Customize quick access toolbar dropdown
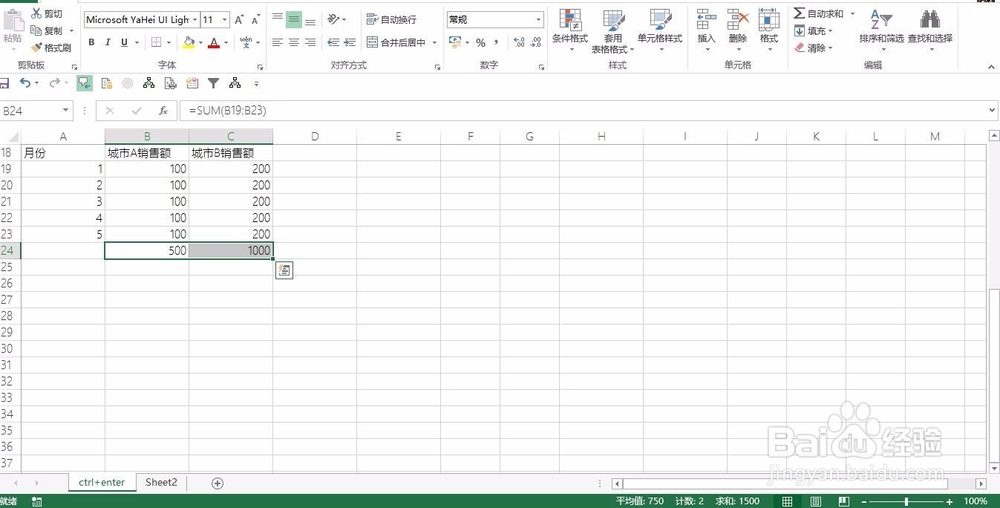 pos(256,83)
